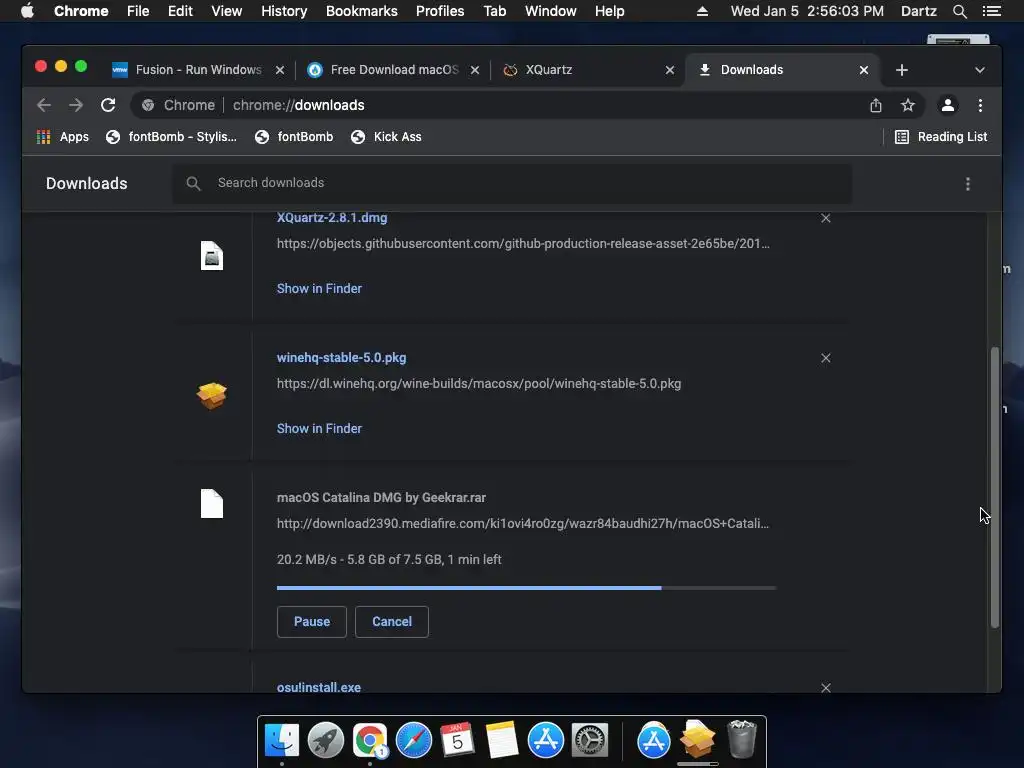The width and height of the screenshot is (1024, 768).
Task: Open the History menu
Action: coord(284,11)
